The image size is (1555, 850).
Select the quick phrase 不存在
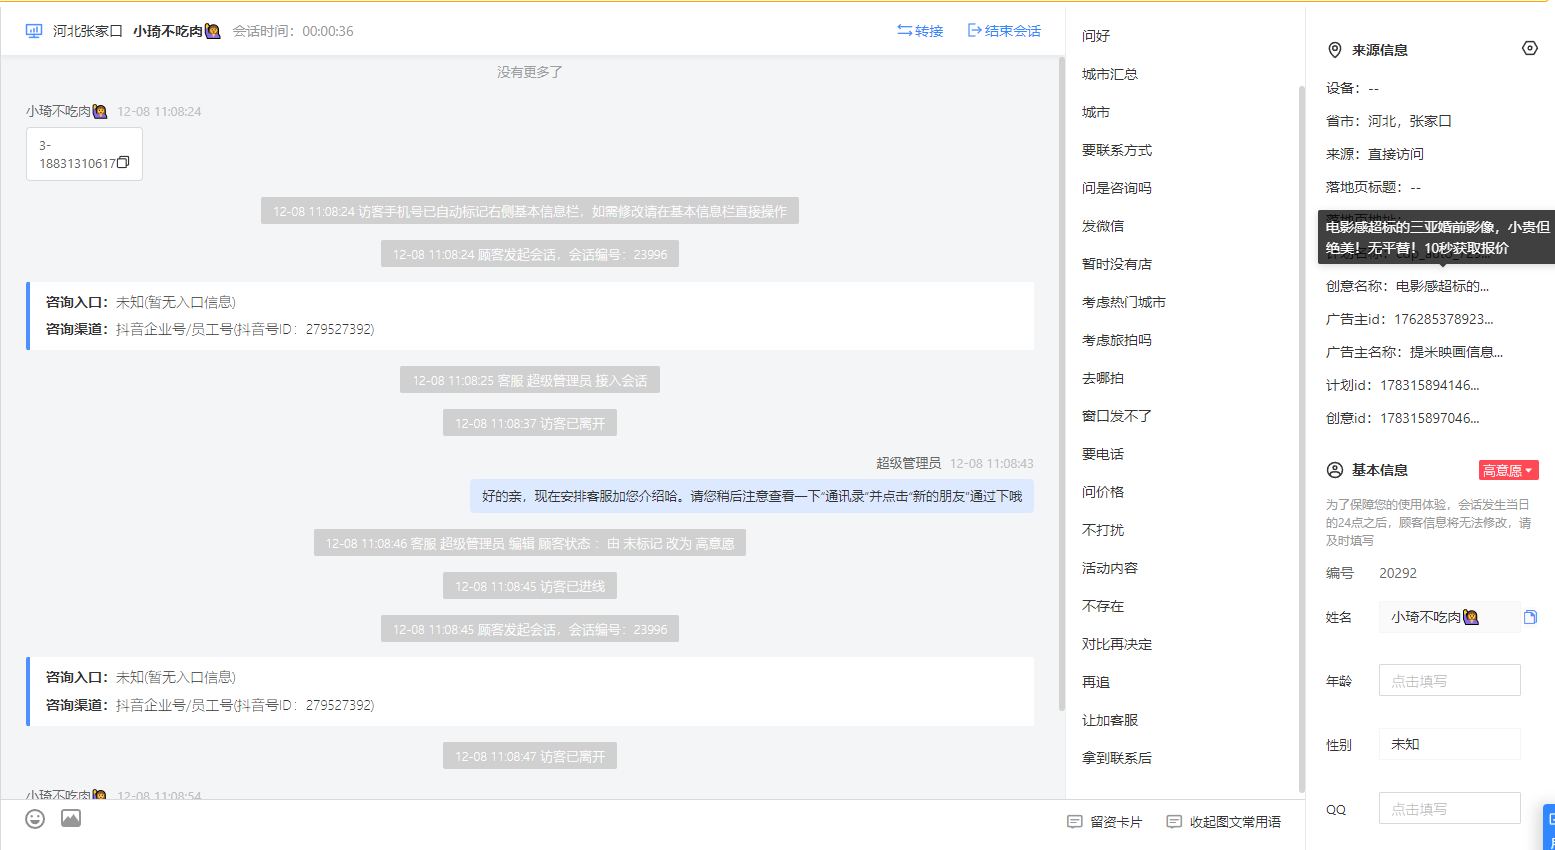coord(1103,606)
